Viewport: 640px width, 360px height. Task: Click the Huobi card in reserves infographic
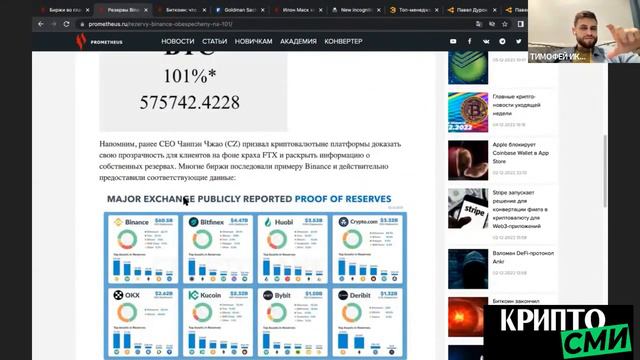[x=293, y=249]
